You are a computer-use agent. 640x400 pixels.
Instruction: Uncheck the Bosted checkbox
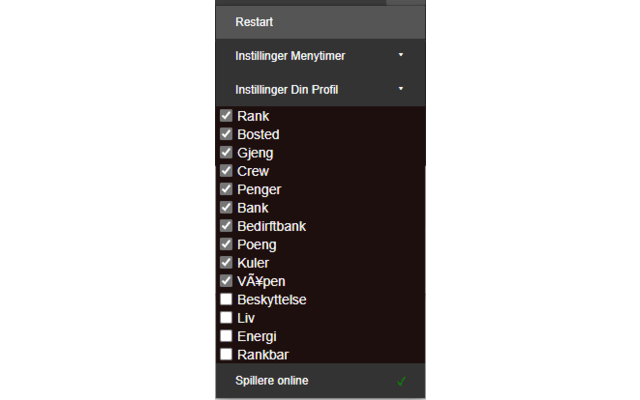point(226,134)
